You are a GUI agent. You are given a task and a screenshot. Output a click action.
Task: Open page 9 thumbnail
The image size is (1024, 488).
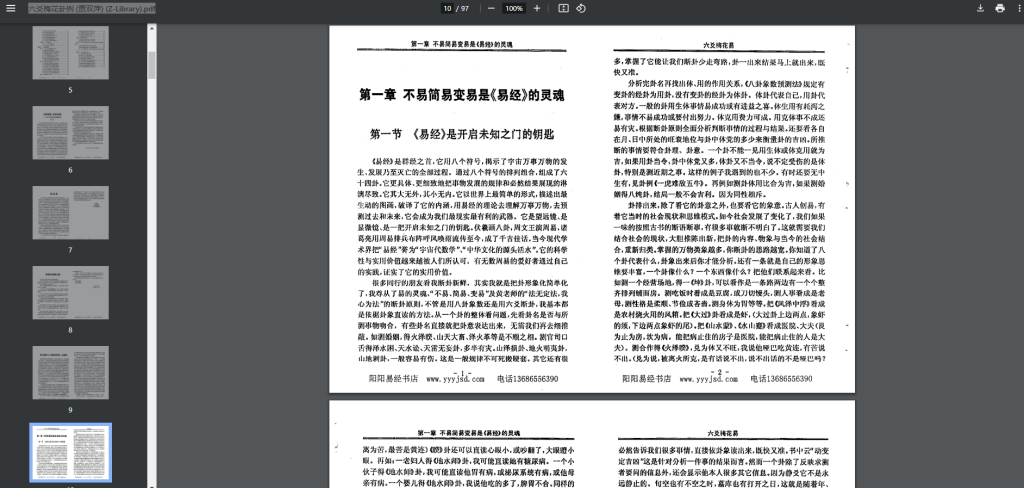[x=71, y=372]
